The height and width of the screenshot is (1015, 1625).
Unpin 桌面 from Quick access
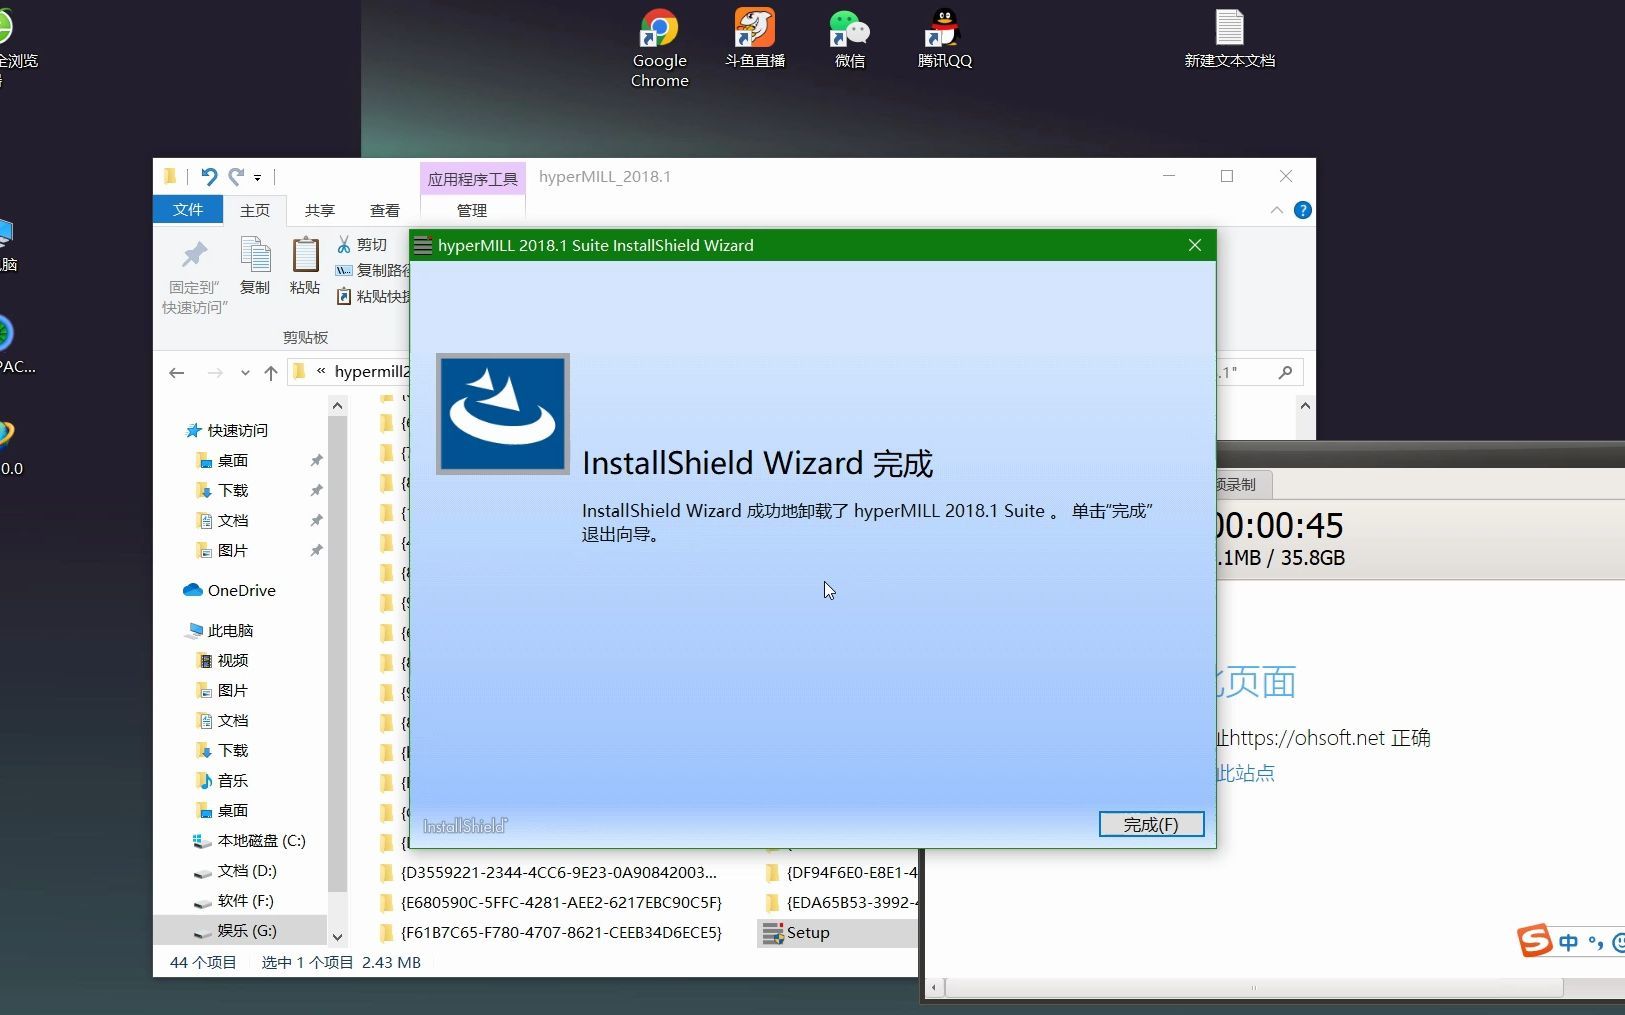point(315,460)
